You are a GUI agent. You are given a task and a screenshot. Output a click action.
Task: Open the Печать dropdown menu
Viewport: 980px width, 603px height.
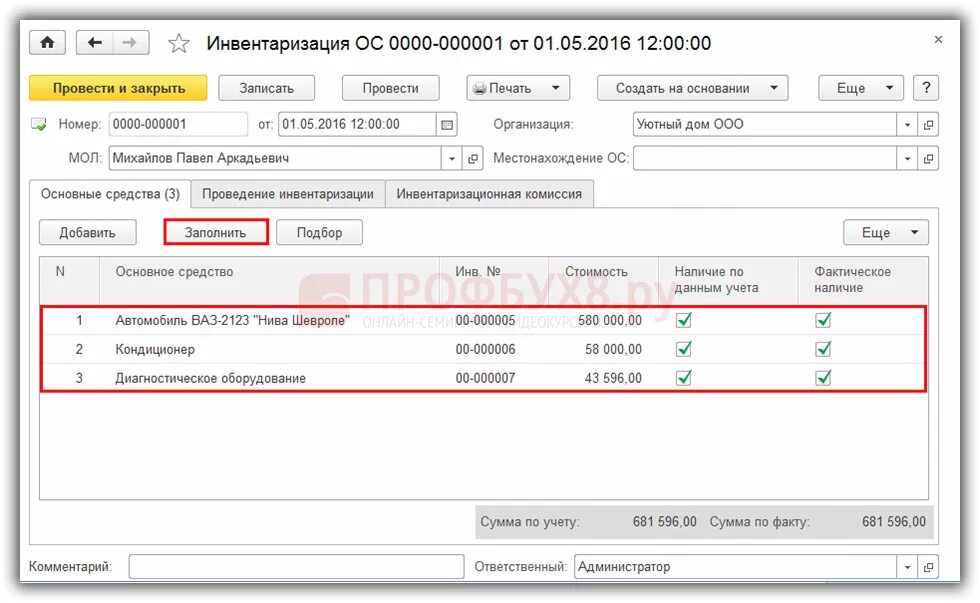tap(518, 88)
